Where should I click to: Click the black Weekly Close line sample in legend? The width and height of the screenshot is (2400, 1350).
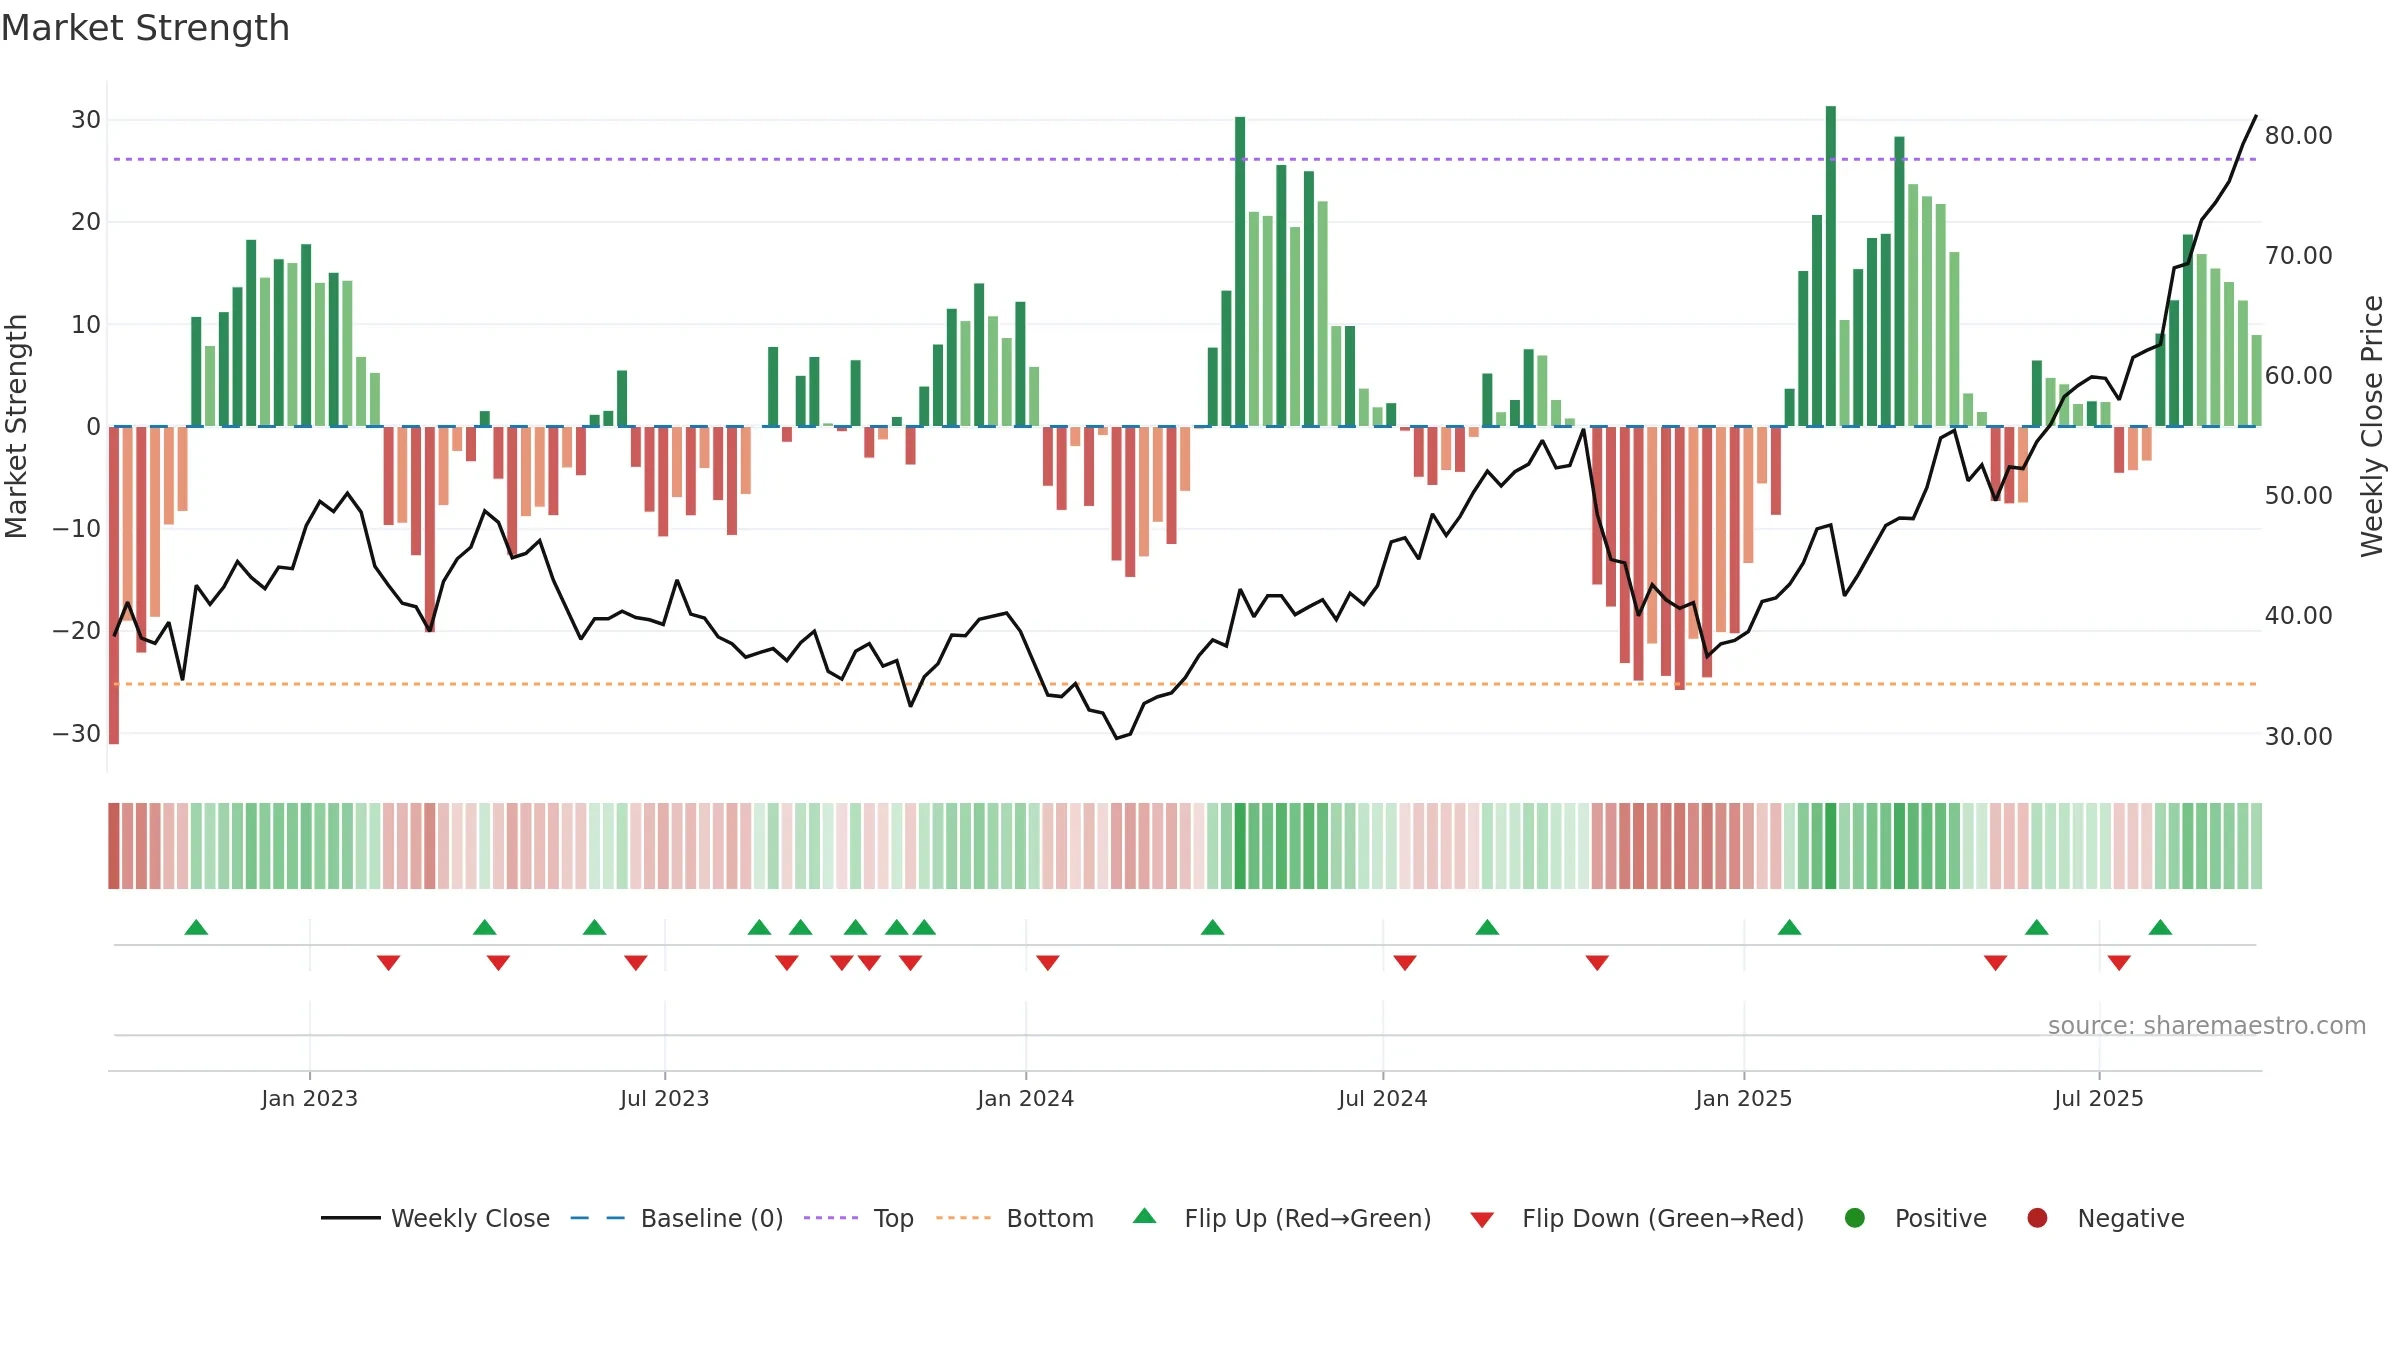coord(351,1218)
